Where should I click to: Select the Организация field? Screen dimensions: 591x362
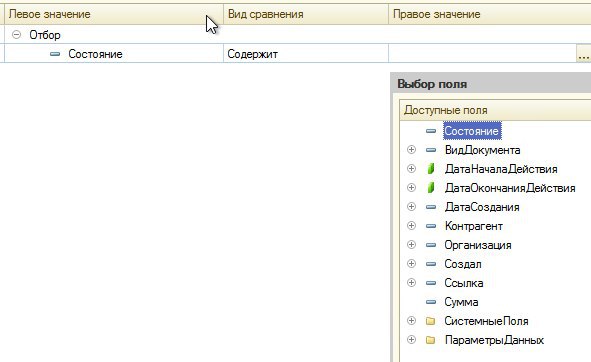coord(478,245)
